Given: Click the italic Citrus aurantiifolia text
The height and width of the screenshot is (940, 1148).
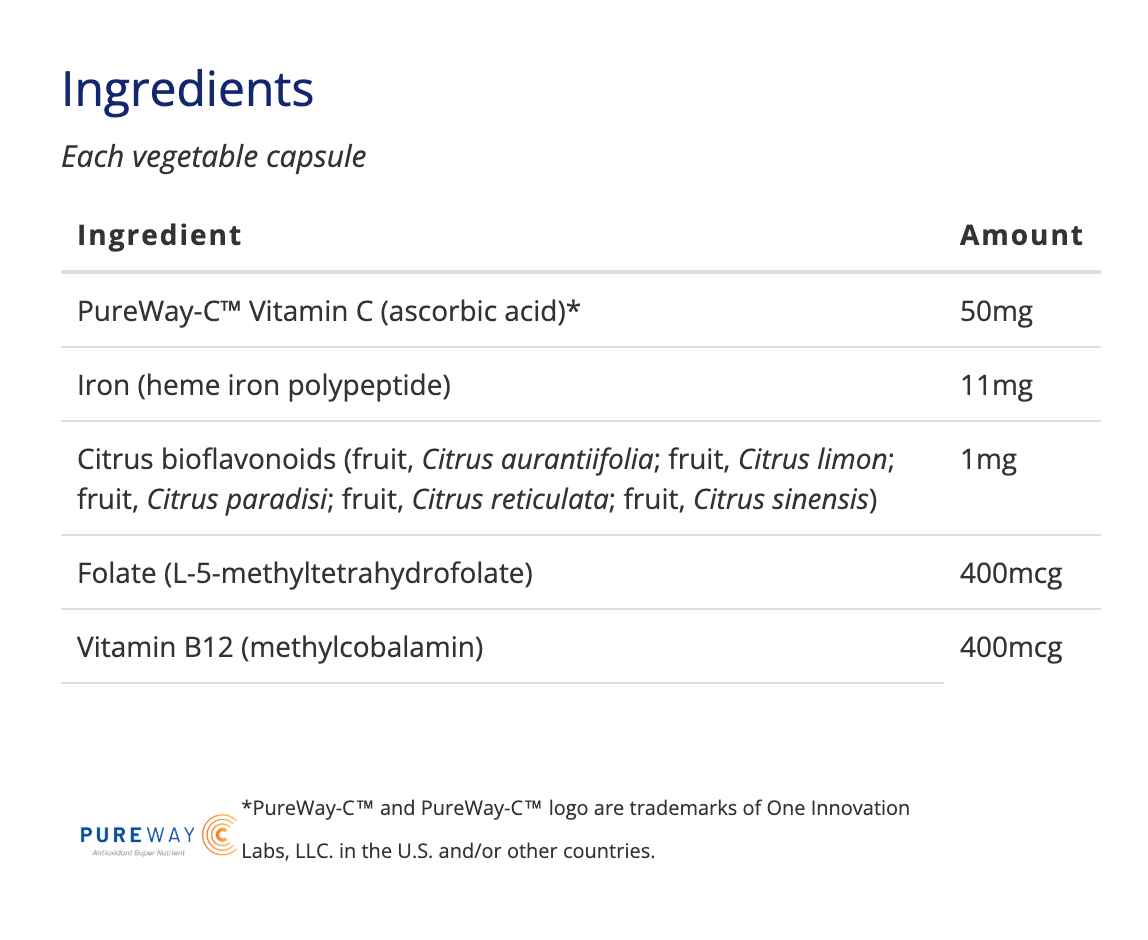Looking at the screenshot, I should 537,459.
